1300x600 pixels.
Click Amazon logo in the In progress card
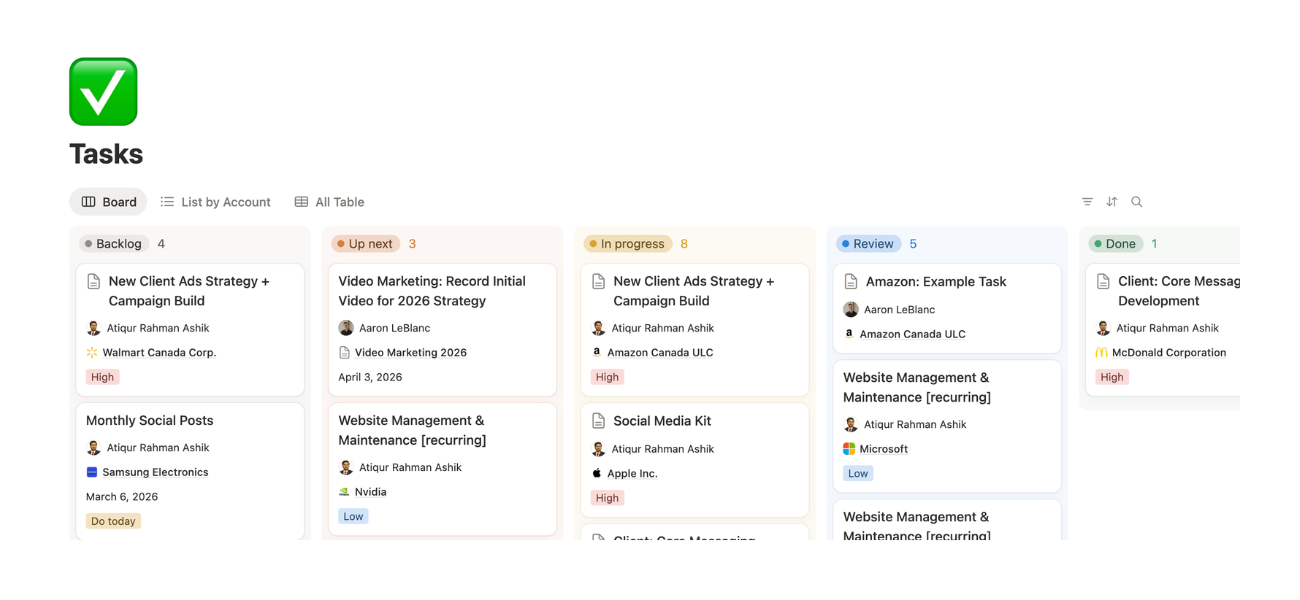pyautogui.click(x=597, y=353)
